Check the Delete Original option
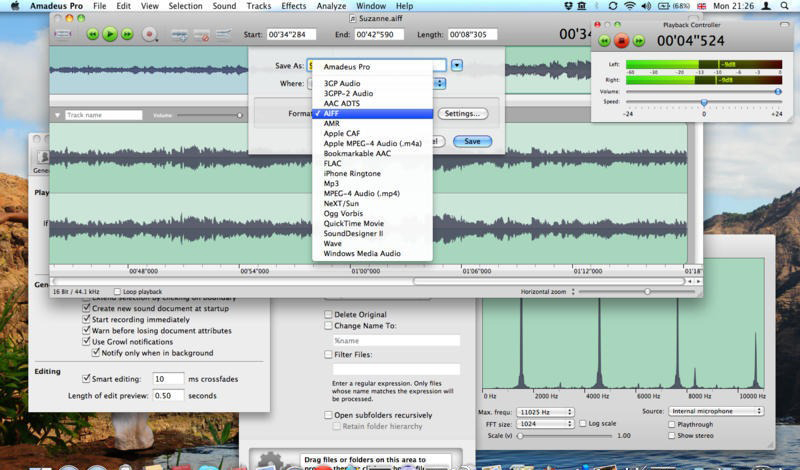 tap(327, 314)
